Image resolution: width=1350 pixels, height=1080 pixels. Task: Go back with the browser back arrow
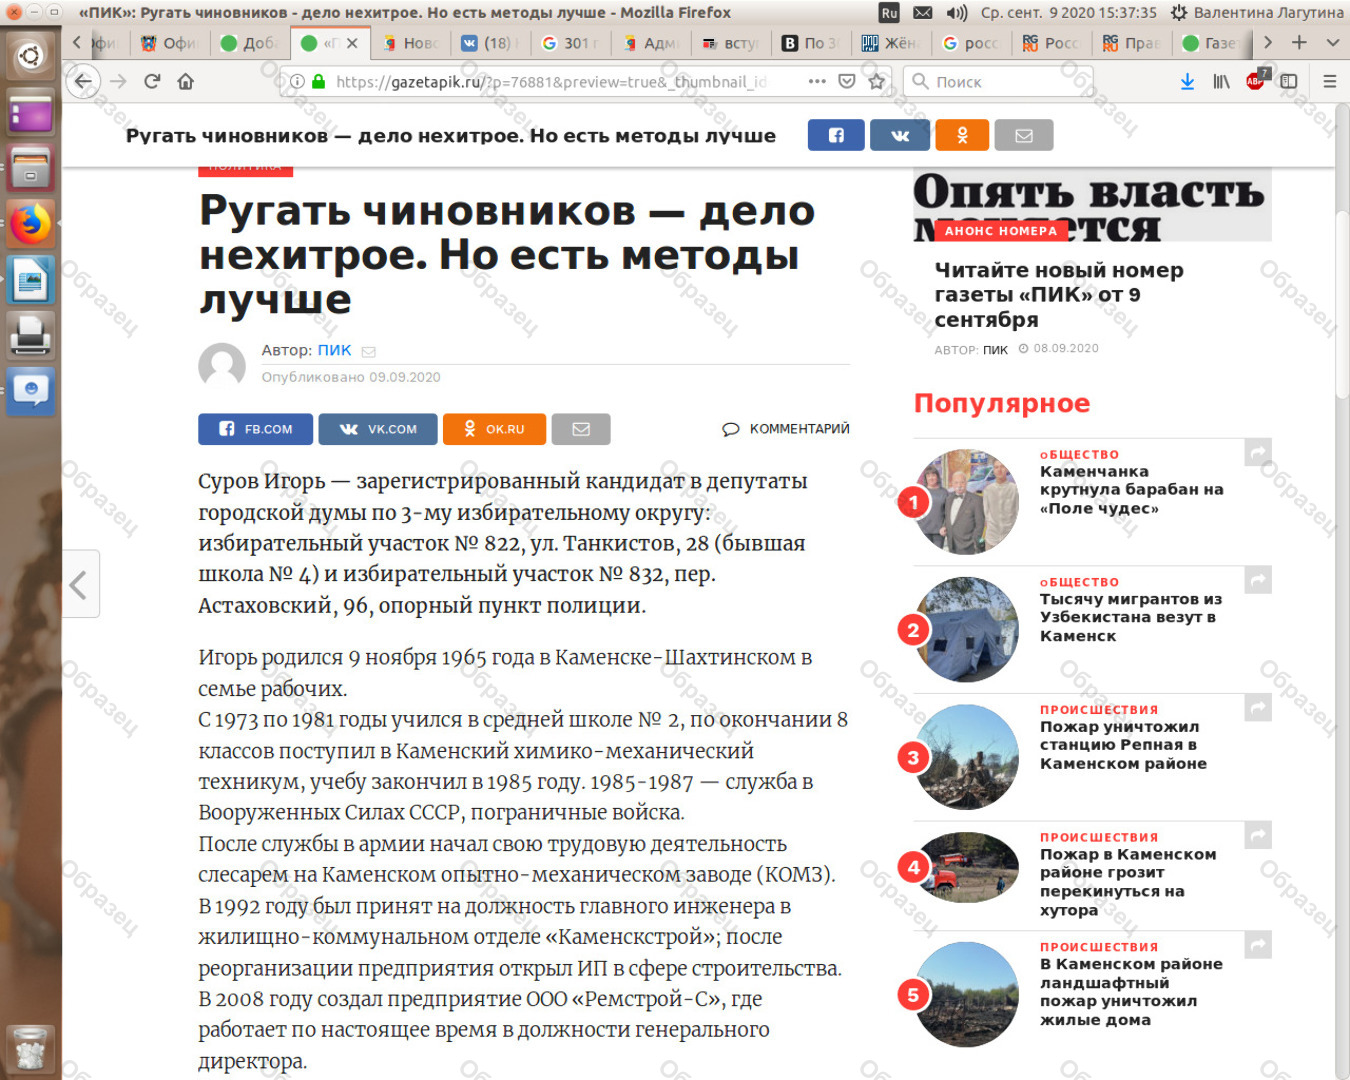[84, 81]
